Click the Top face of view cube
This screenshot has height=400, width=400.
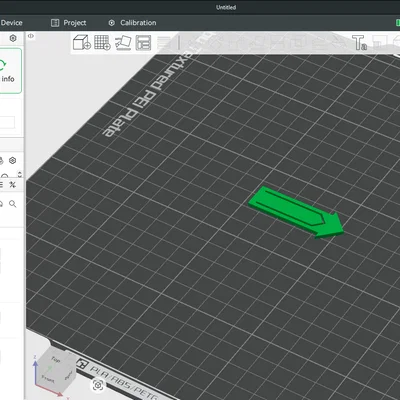point(55,360)
